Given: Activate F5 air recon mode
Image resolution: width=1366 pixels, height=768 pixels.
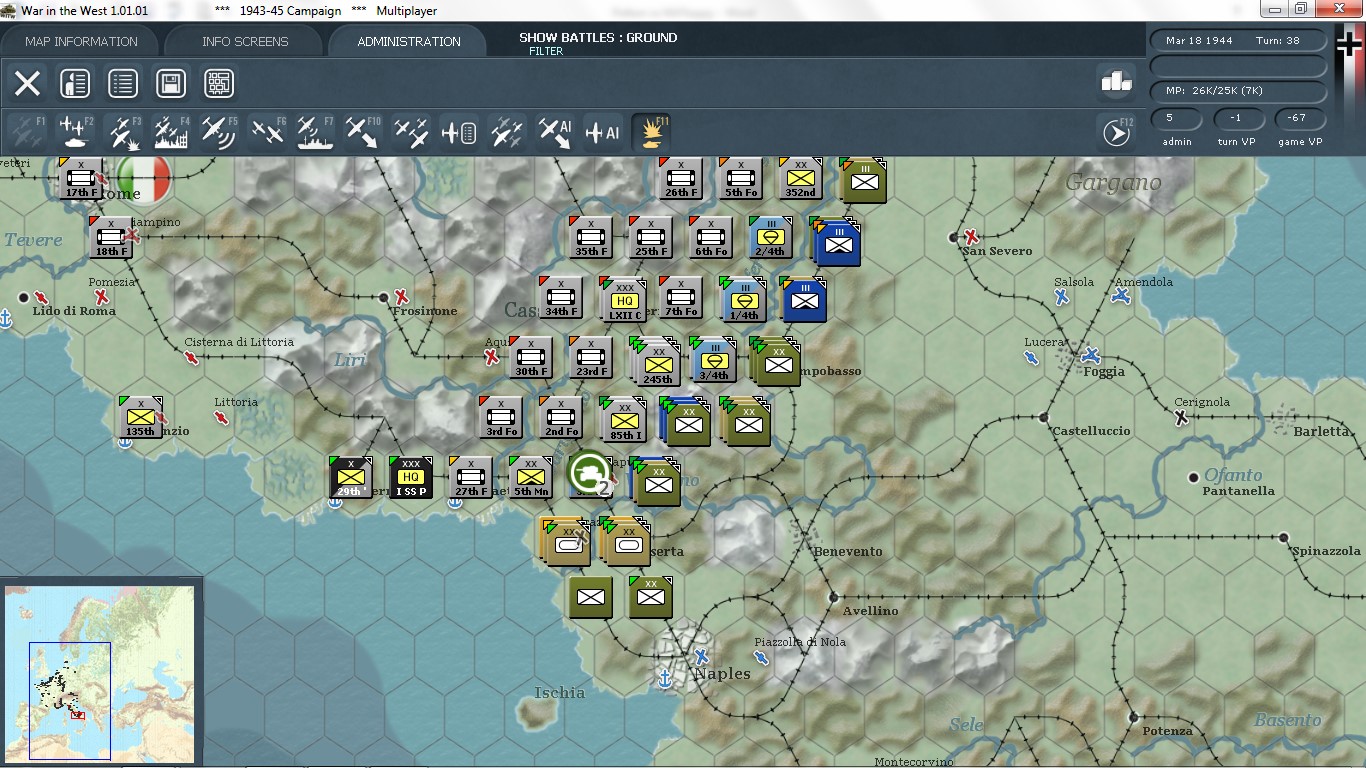Looking at the screenshot, I should pos(219,132).
